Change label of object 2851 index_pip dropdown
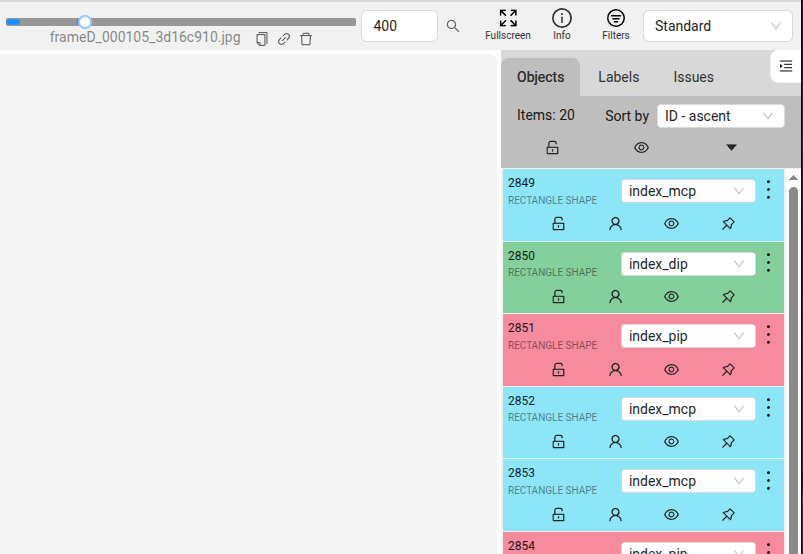This screenshot has width=803, height=554. pos(688,336)
